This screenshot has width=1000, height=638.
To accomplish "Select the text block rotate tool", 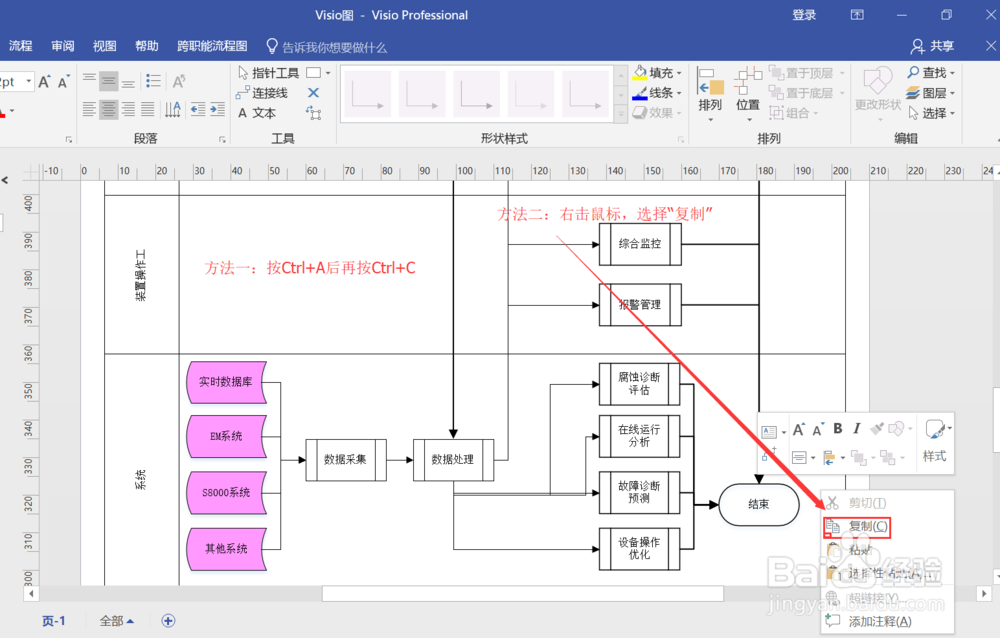I will tap(313, 113).
